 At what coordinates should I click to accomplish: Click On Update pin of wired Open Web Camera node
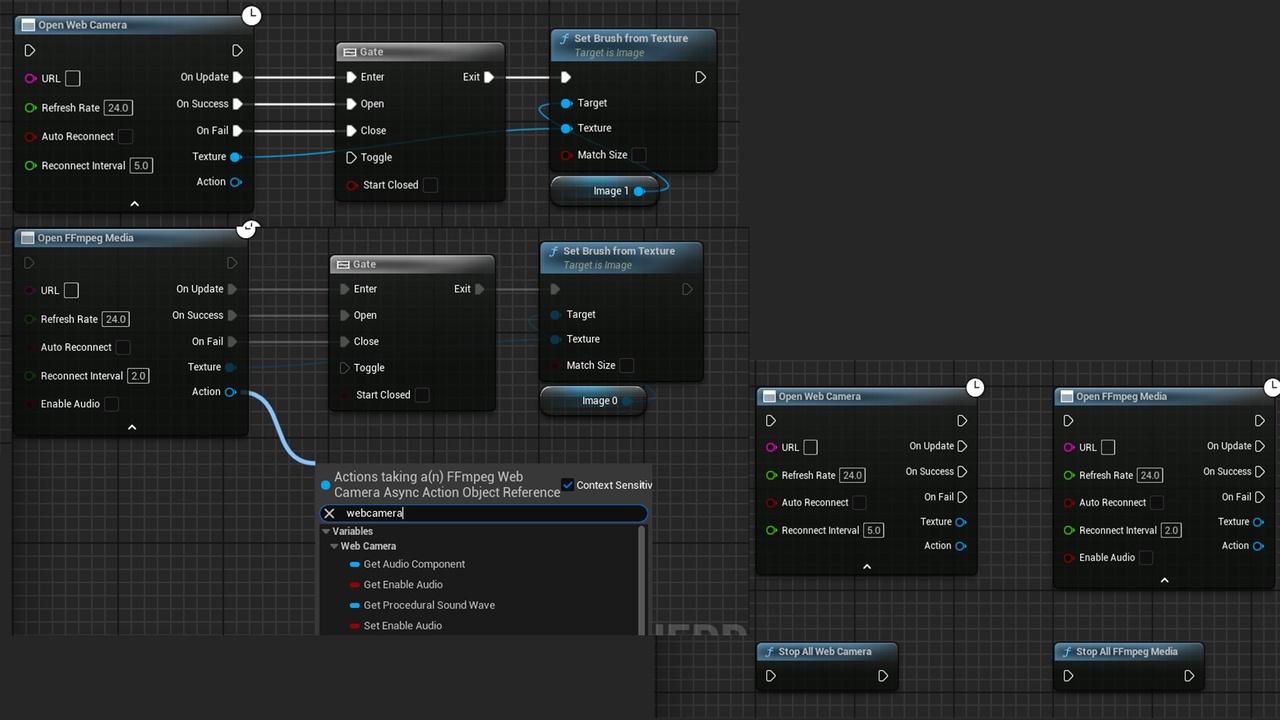(x=238, y=77)
